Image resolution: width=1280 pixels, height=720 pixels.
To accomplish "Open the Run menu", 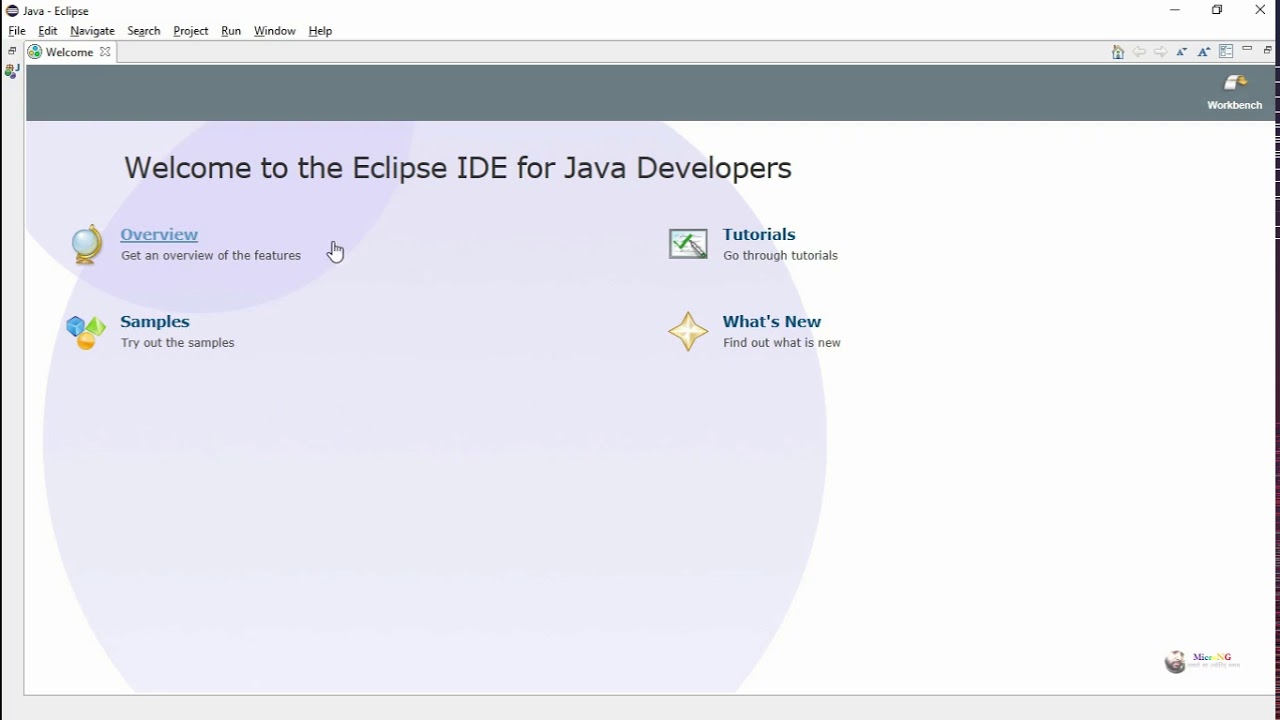I will (x=231, y=31).
